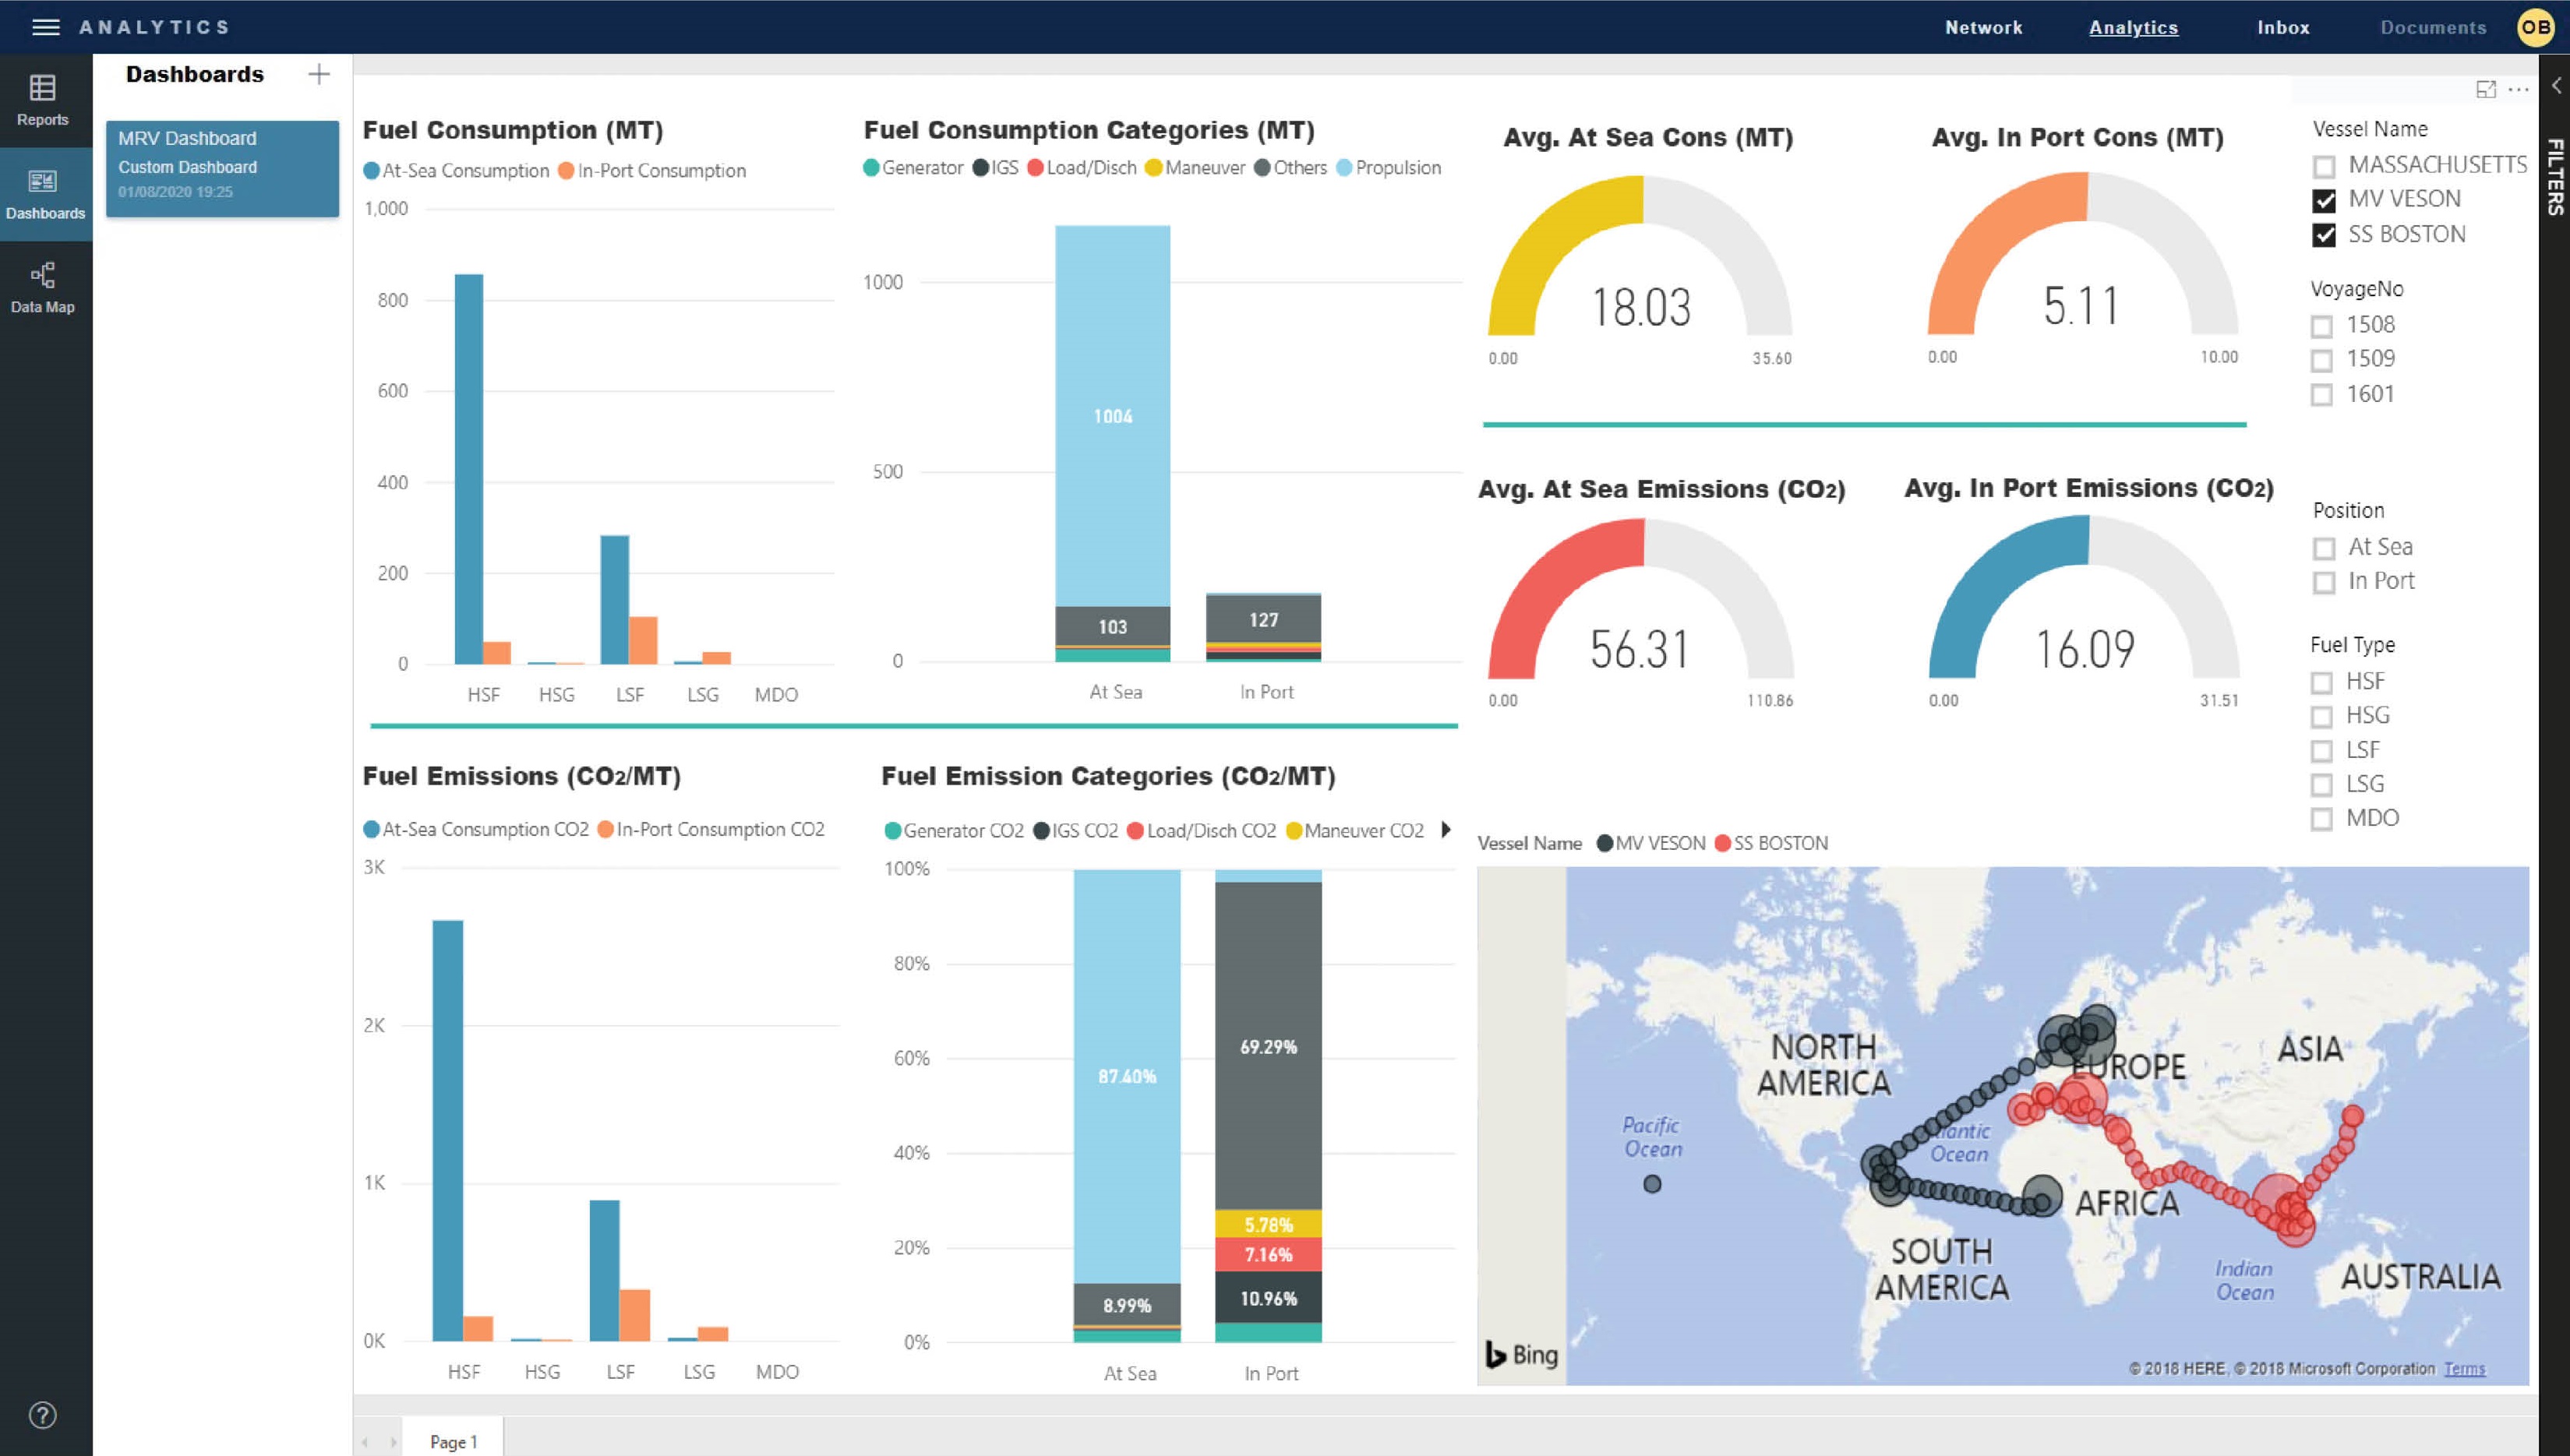Select the Dashboards sidebar icon
The width and height of the screenshot is (2570, 1456).
point(44,193)
